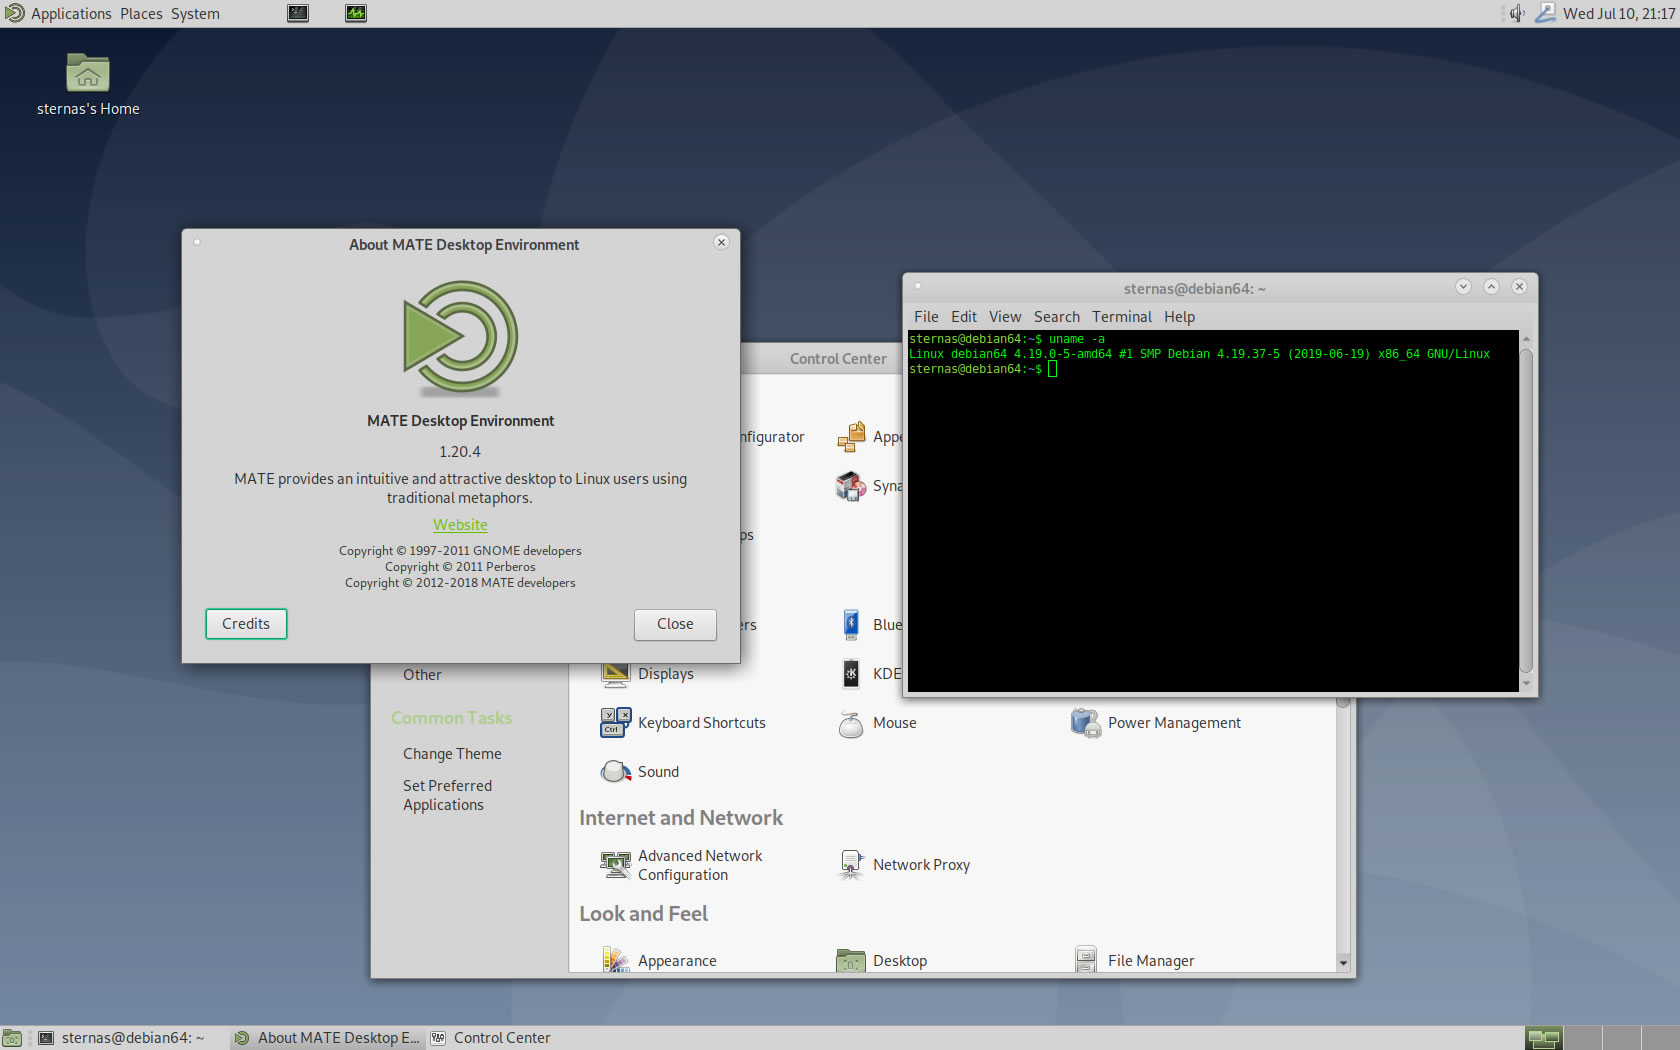Open terminal Edit menu

[x=964, y=317]
